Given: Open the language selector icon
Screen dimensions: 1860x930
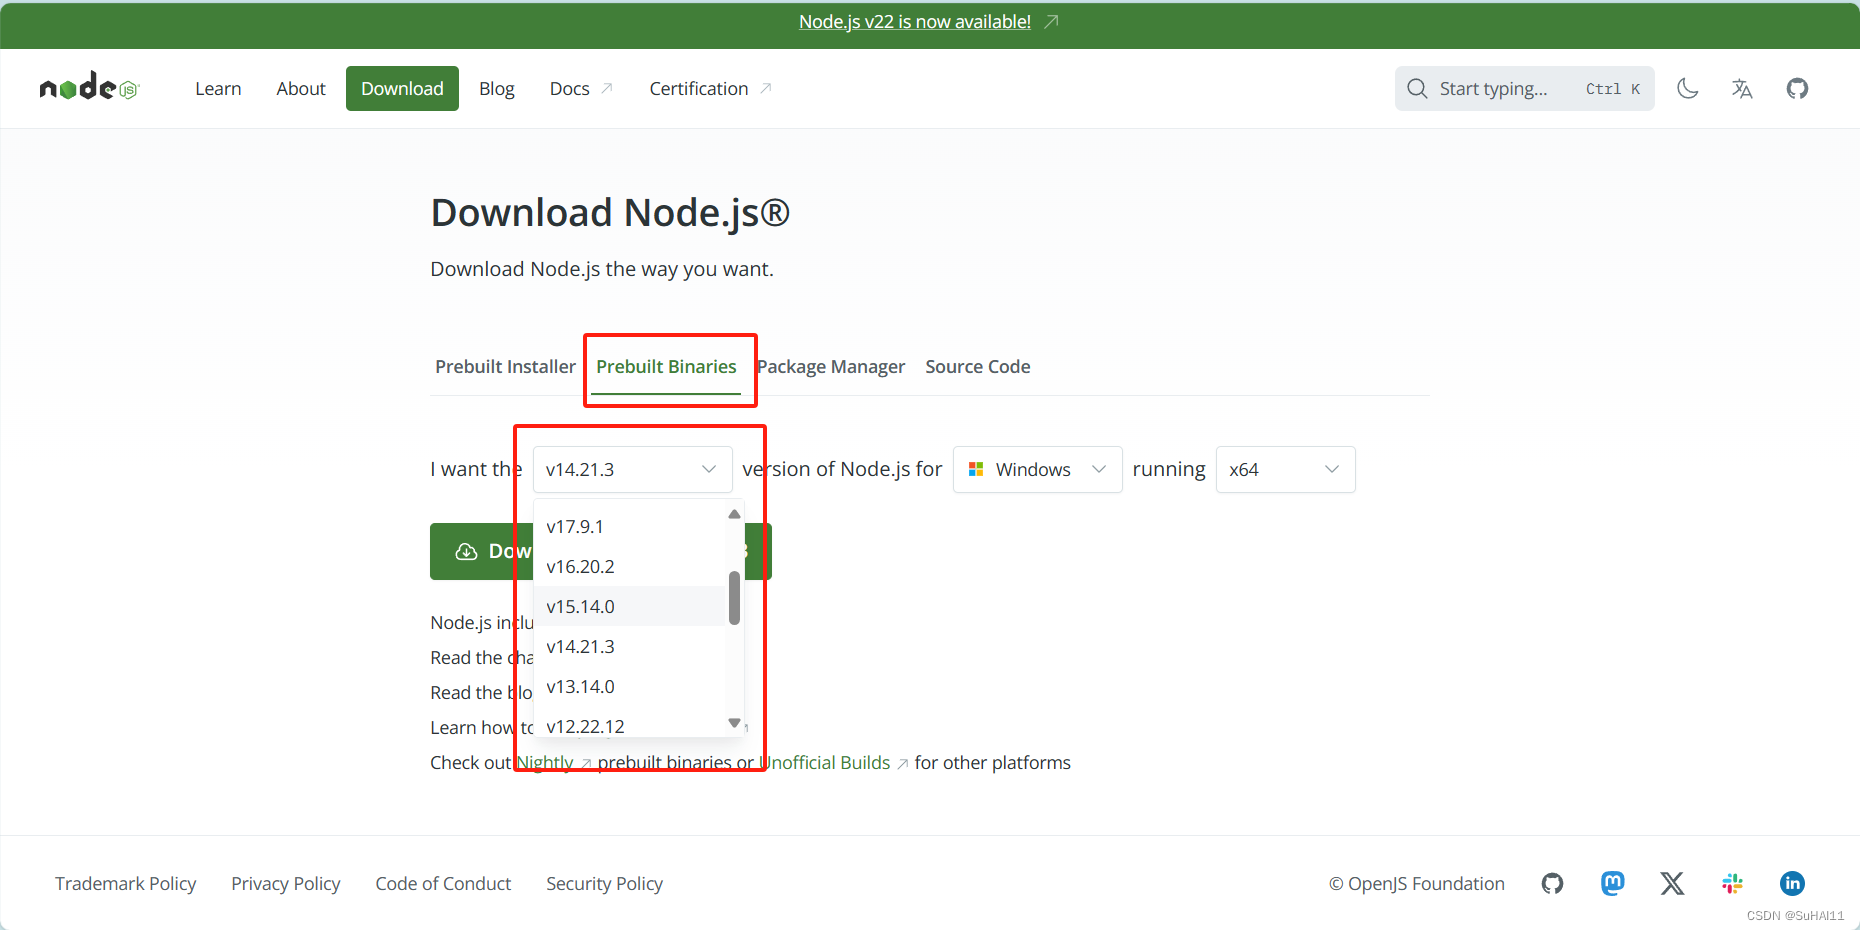Looking at the screenshot, I should pos(1742,88).
